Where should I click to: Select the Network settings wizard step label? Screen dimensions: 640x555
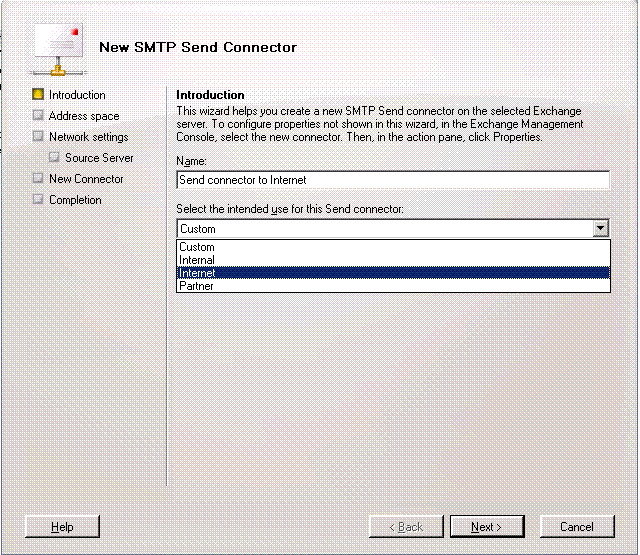coord(89,137)
